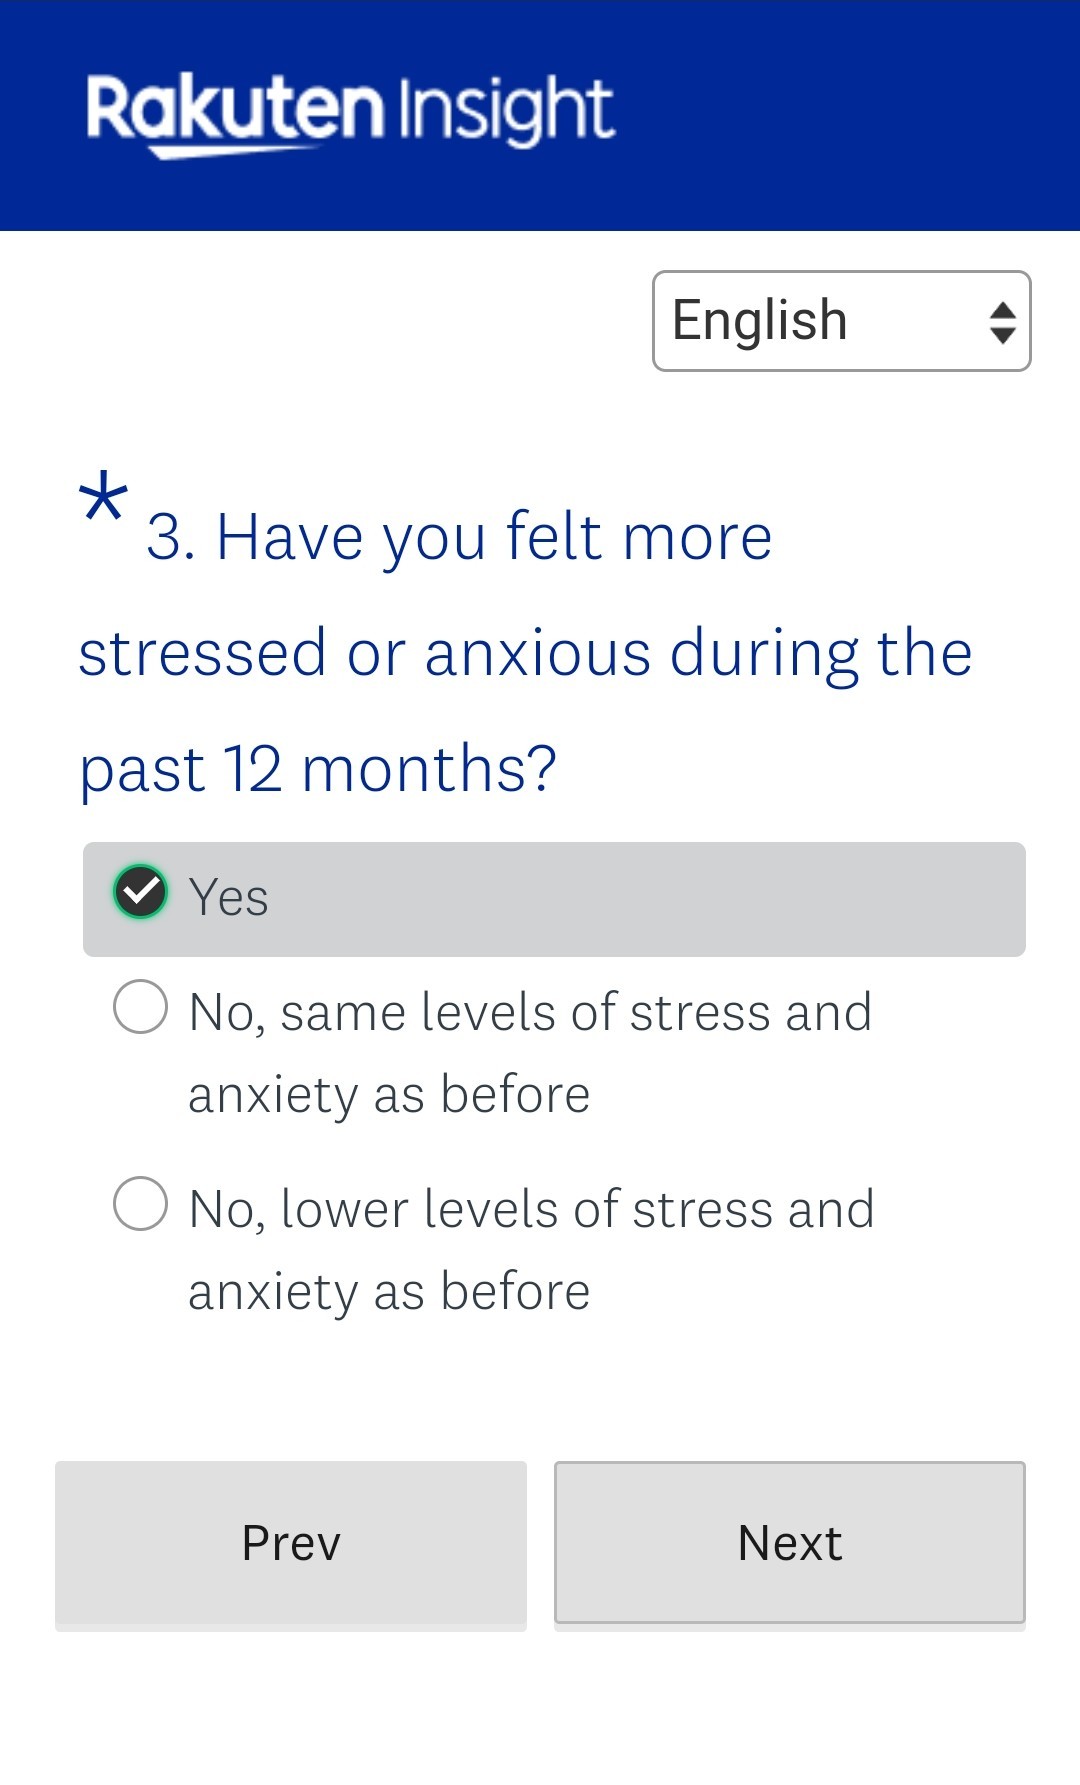
Task: Click the blue header banner area
Action: (x=540, y=115)
